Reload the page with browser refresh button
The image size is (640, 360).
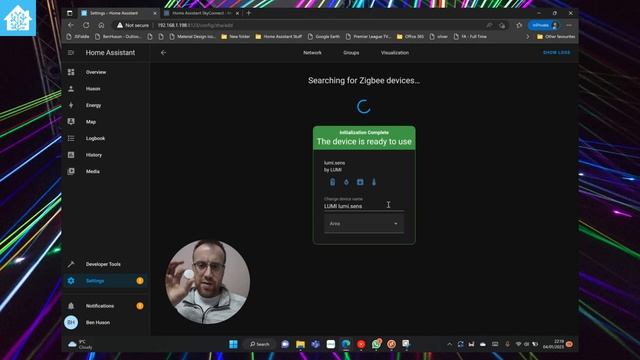tap(86, 25)
